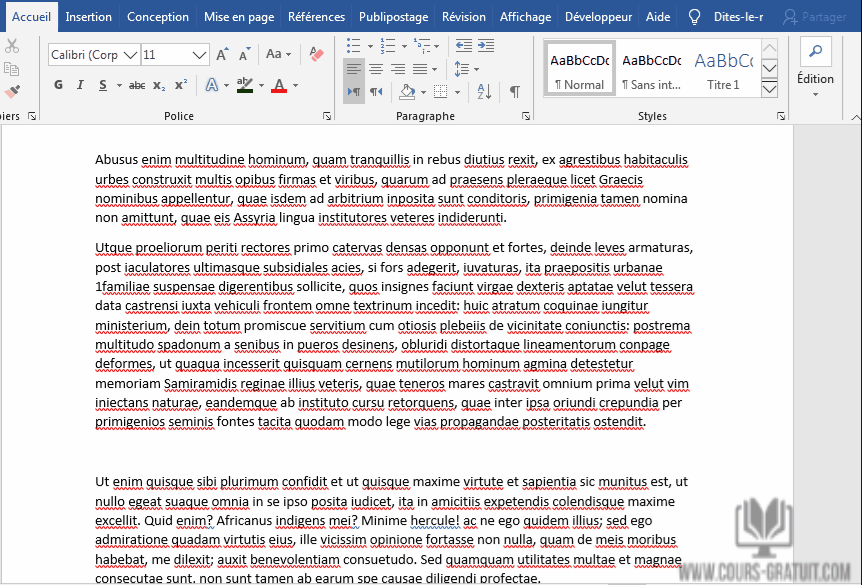Open the Conception tab

pyautogui.click(x=158, y=17)
